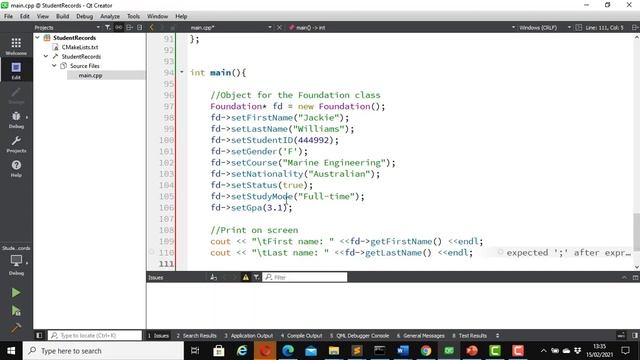Toggle right sidebar visibility
Image resolution: width=640 pixels, height=360 pixels.
pos(635,336)
